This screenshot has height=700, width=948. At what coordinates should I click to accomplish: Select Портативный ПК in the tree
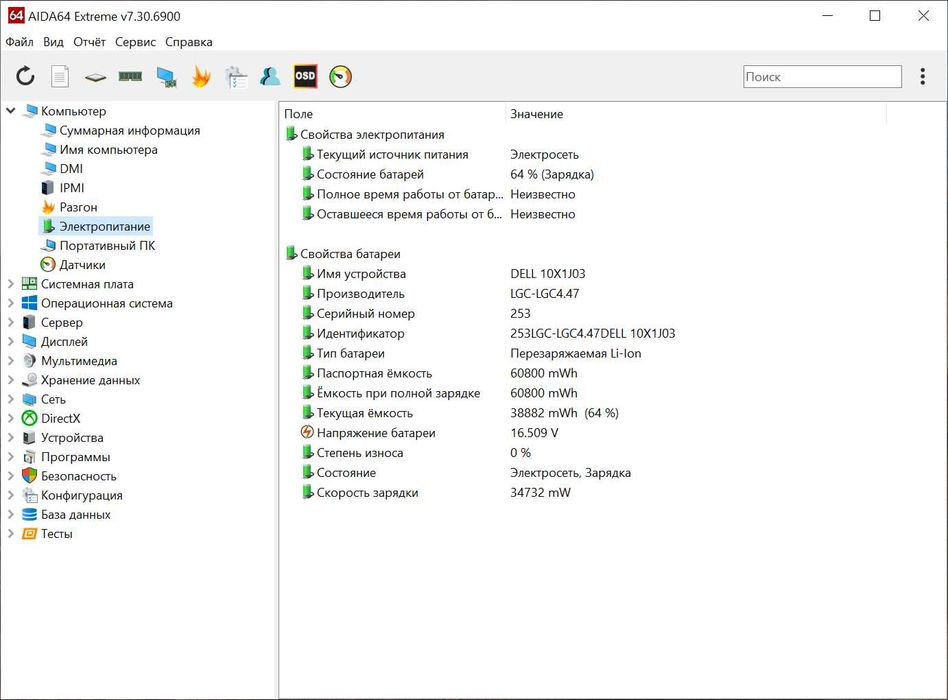(107, 245)
